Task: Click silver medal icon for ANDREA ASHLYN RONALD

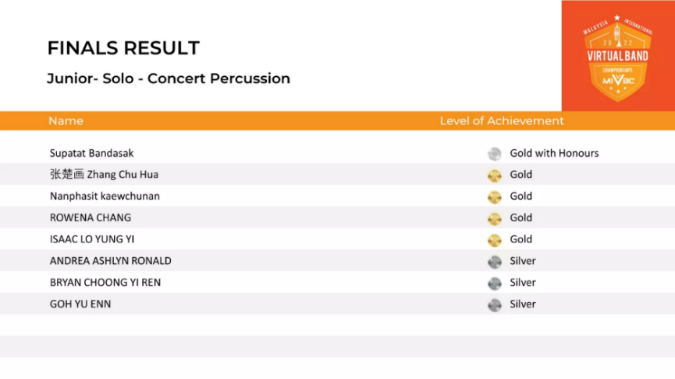Action: coord(495,261)
